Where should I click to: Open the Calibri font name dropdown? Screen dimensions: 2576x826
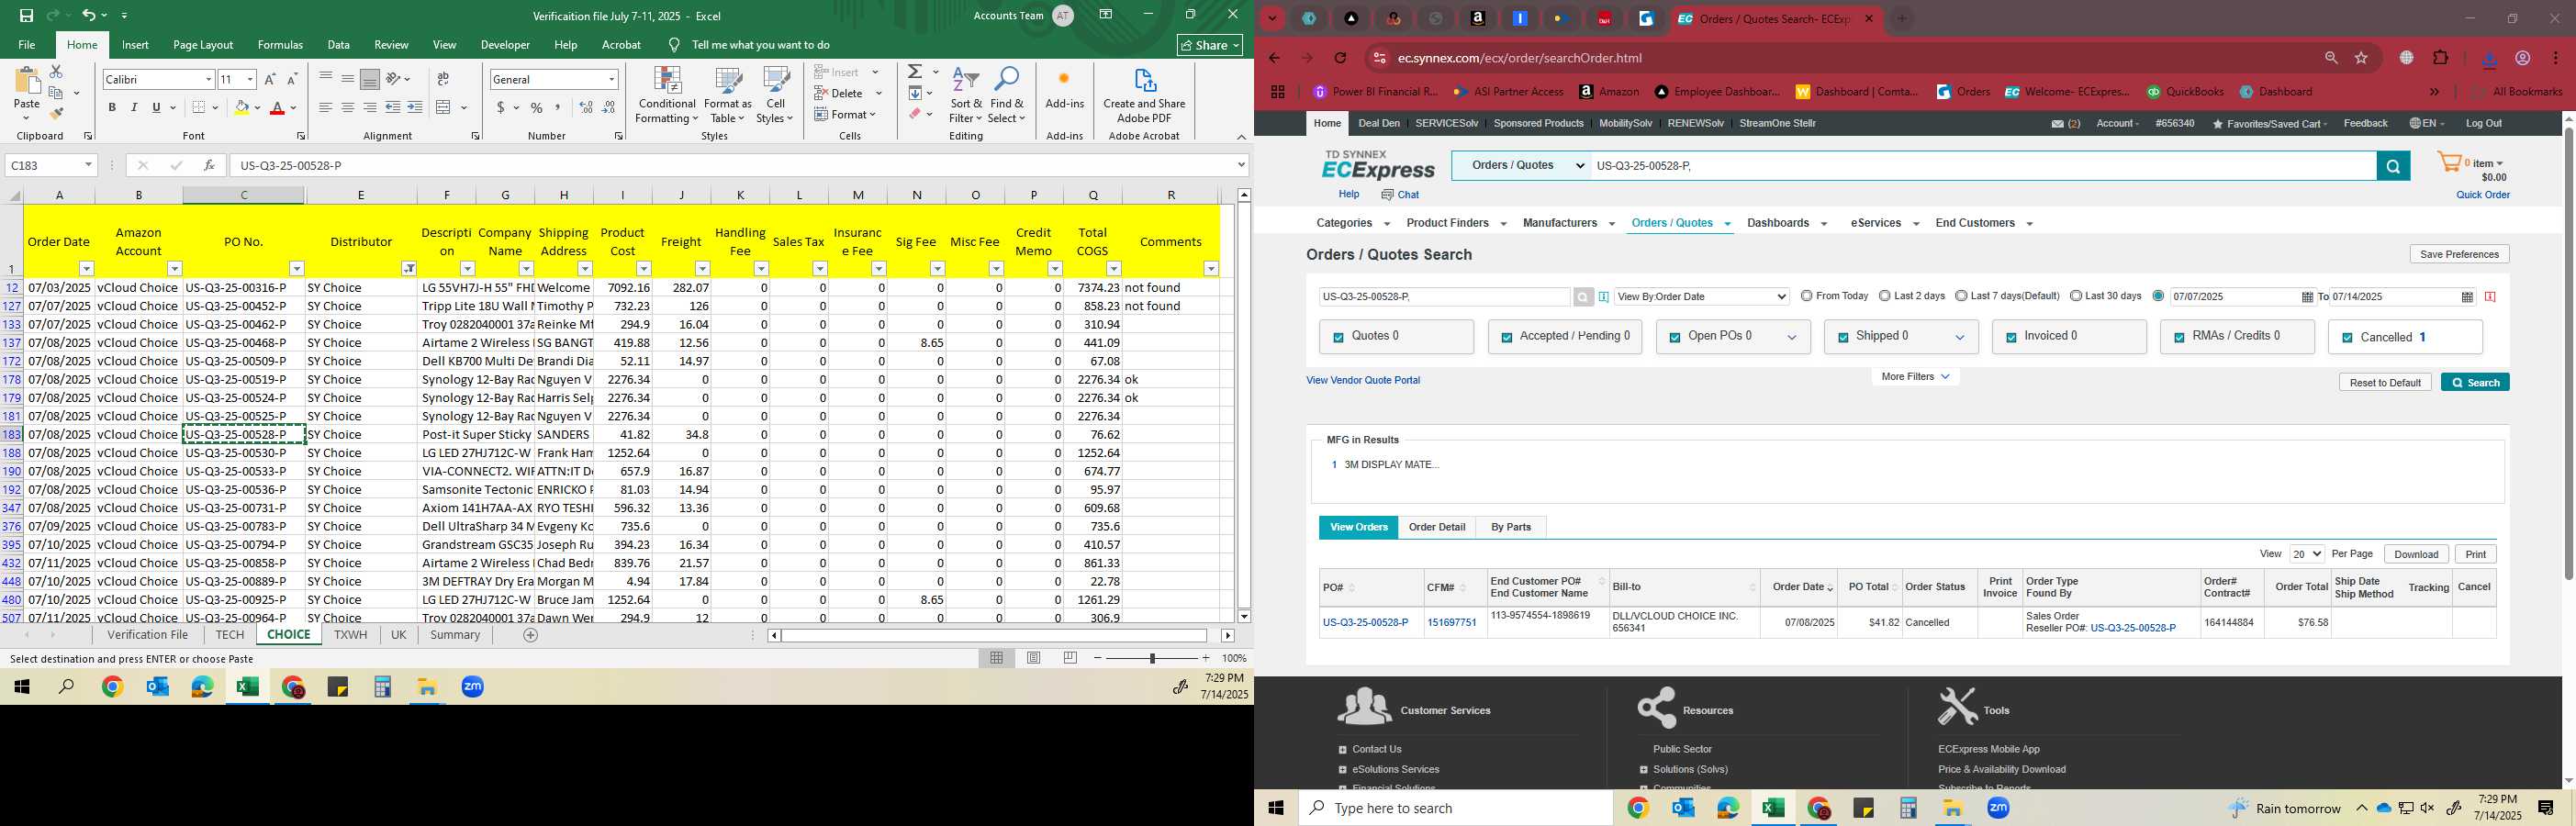pyautogui.click(x=208, y=79)
